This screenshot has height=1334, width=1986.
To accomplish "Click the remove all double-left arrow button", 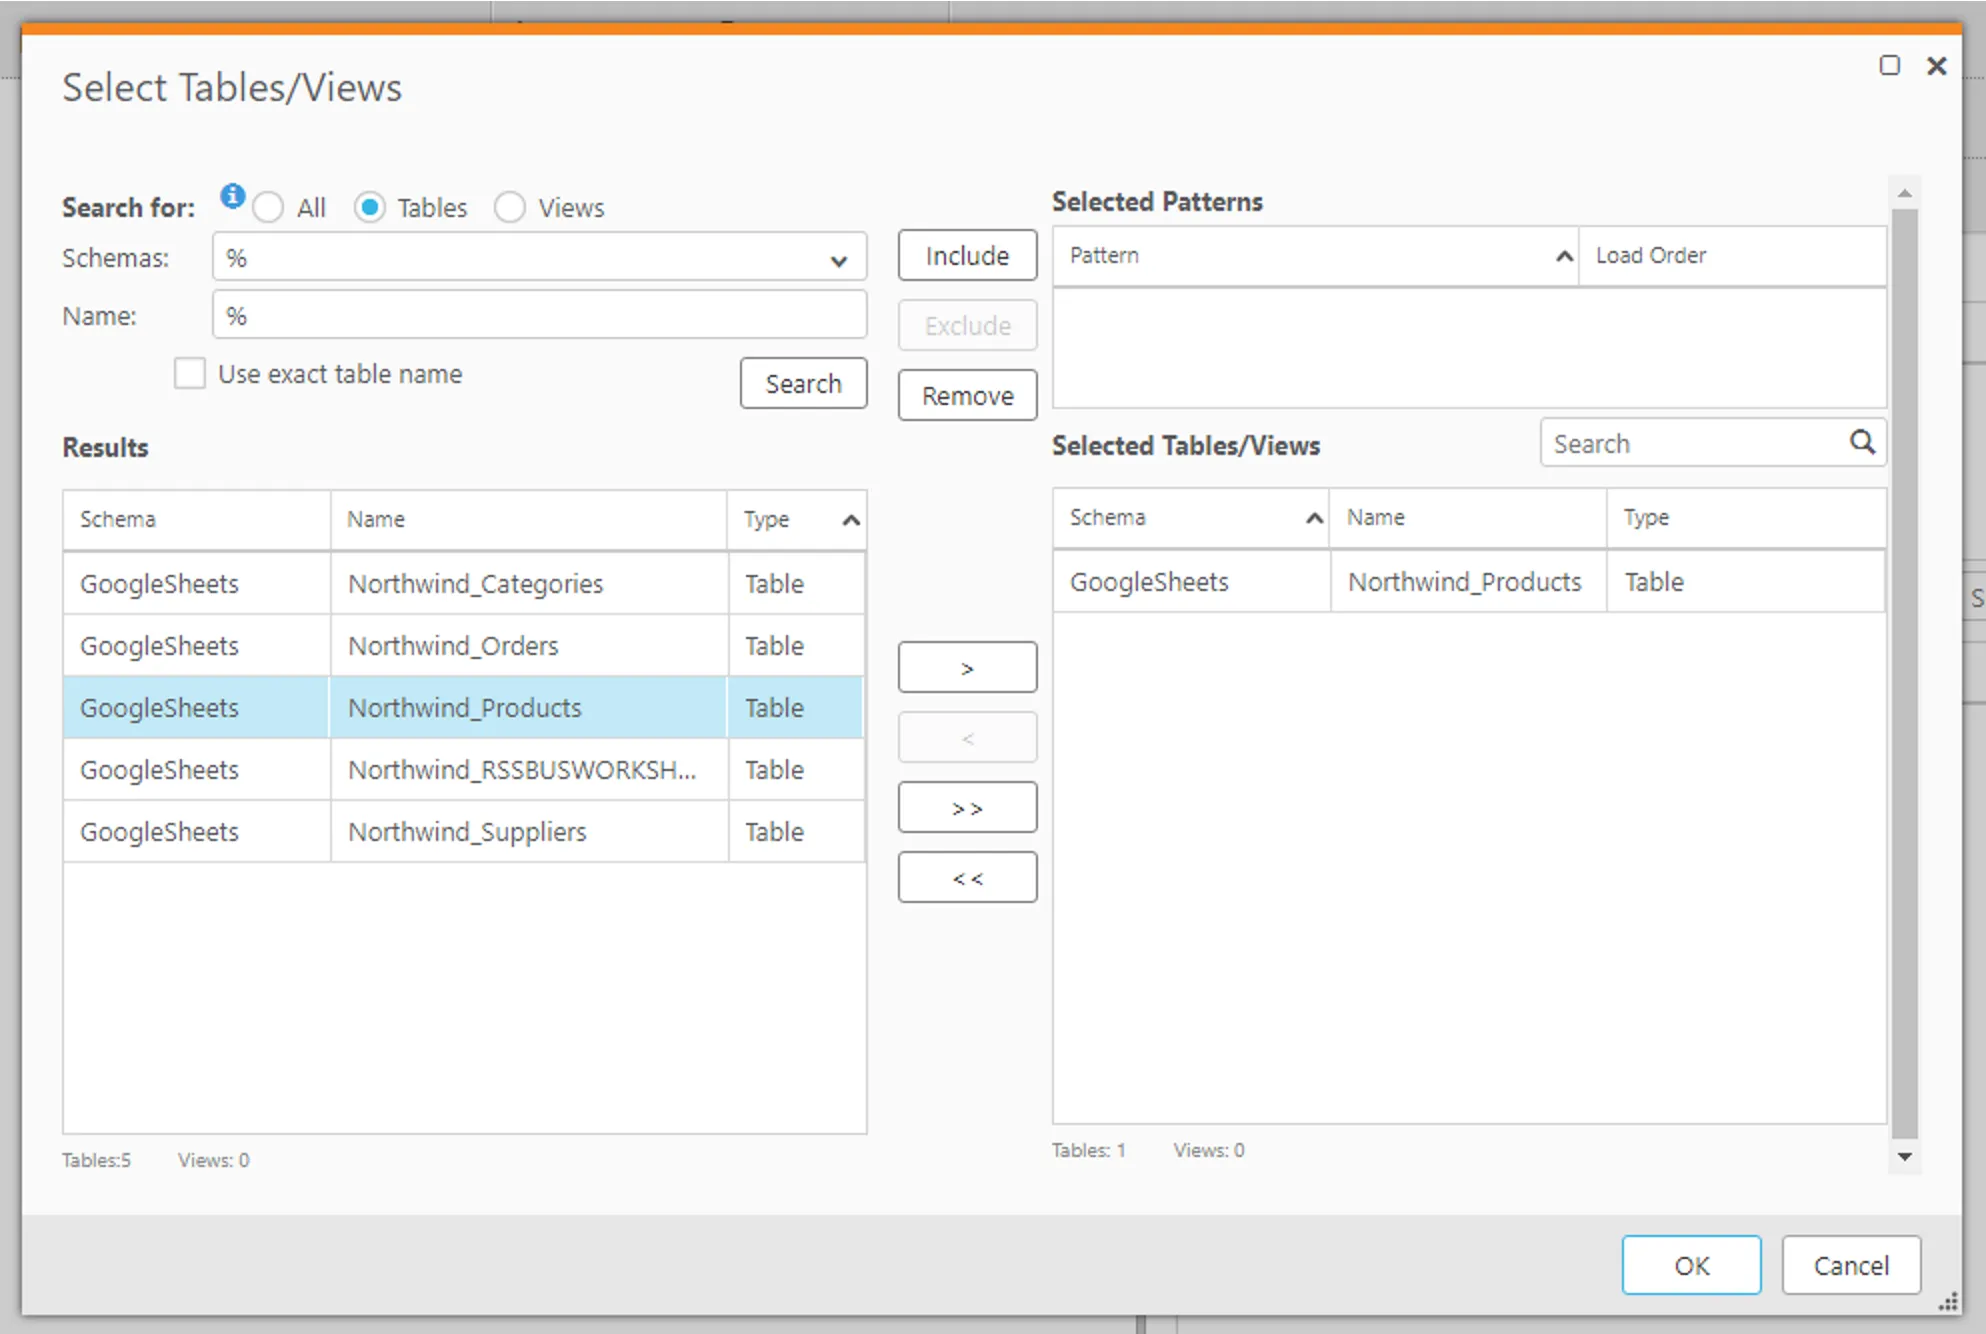I will tap(966, 878).
